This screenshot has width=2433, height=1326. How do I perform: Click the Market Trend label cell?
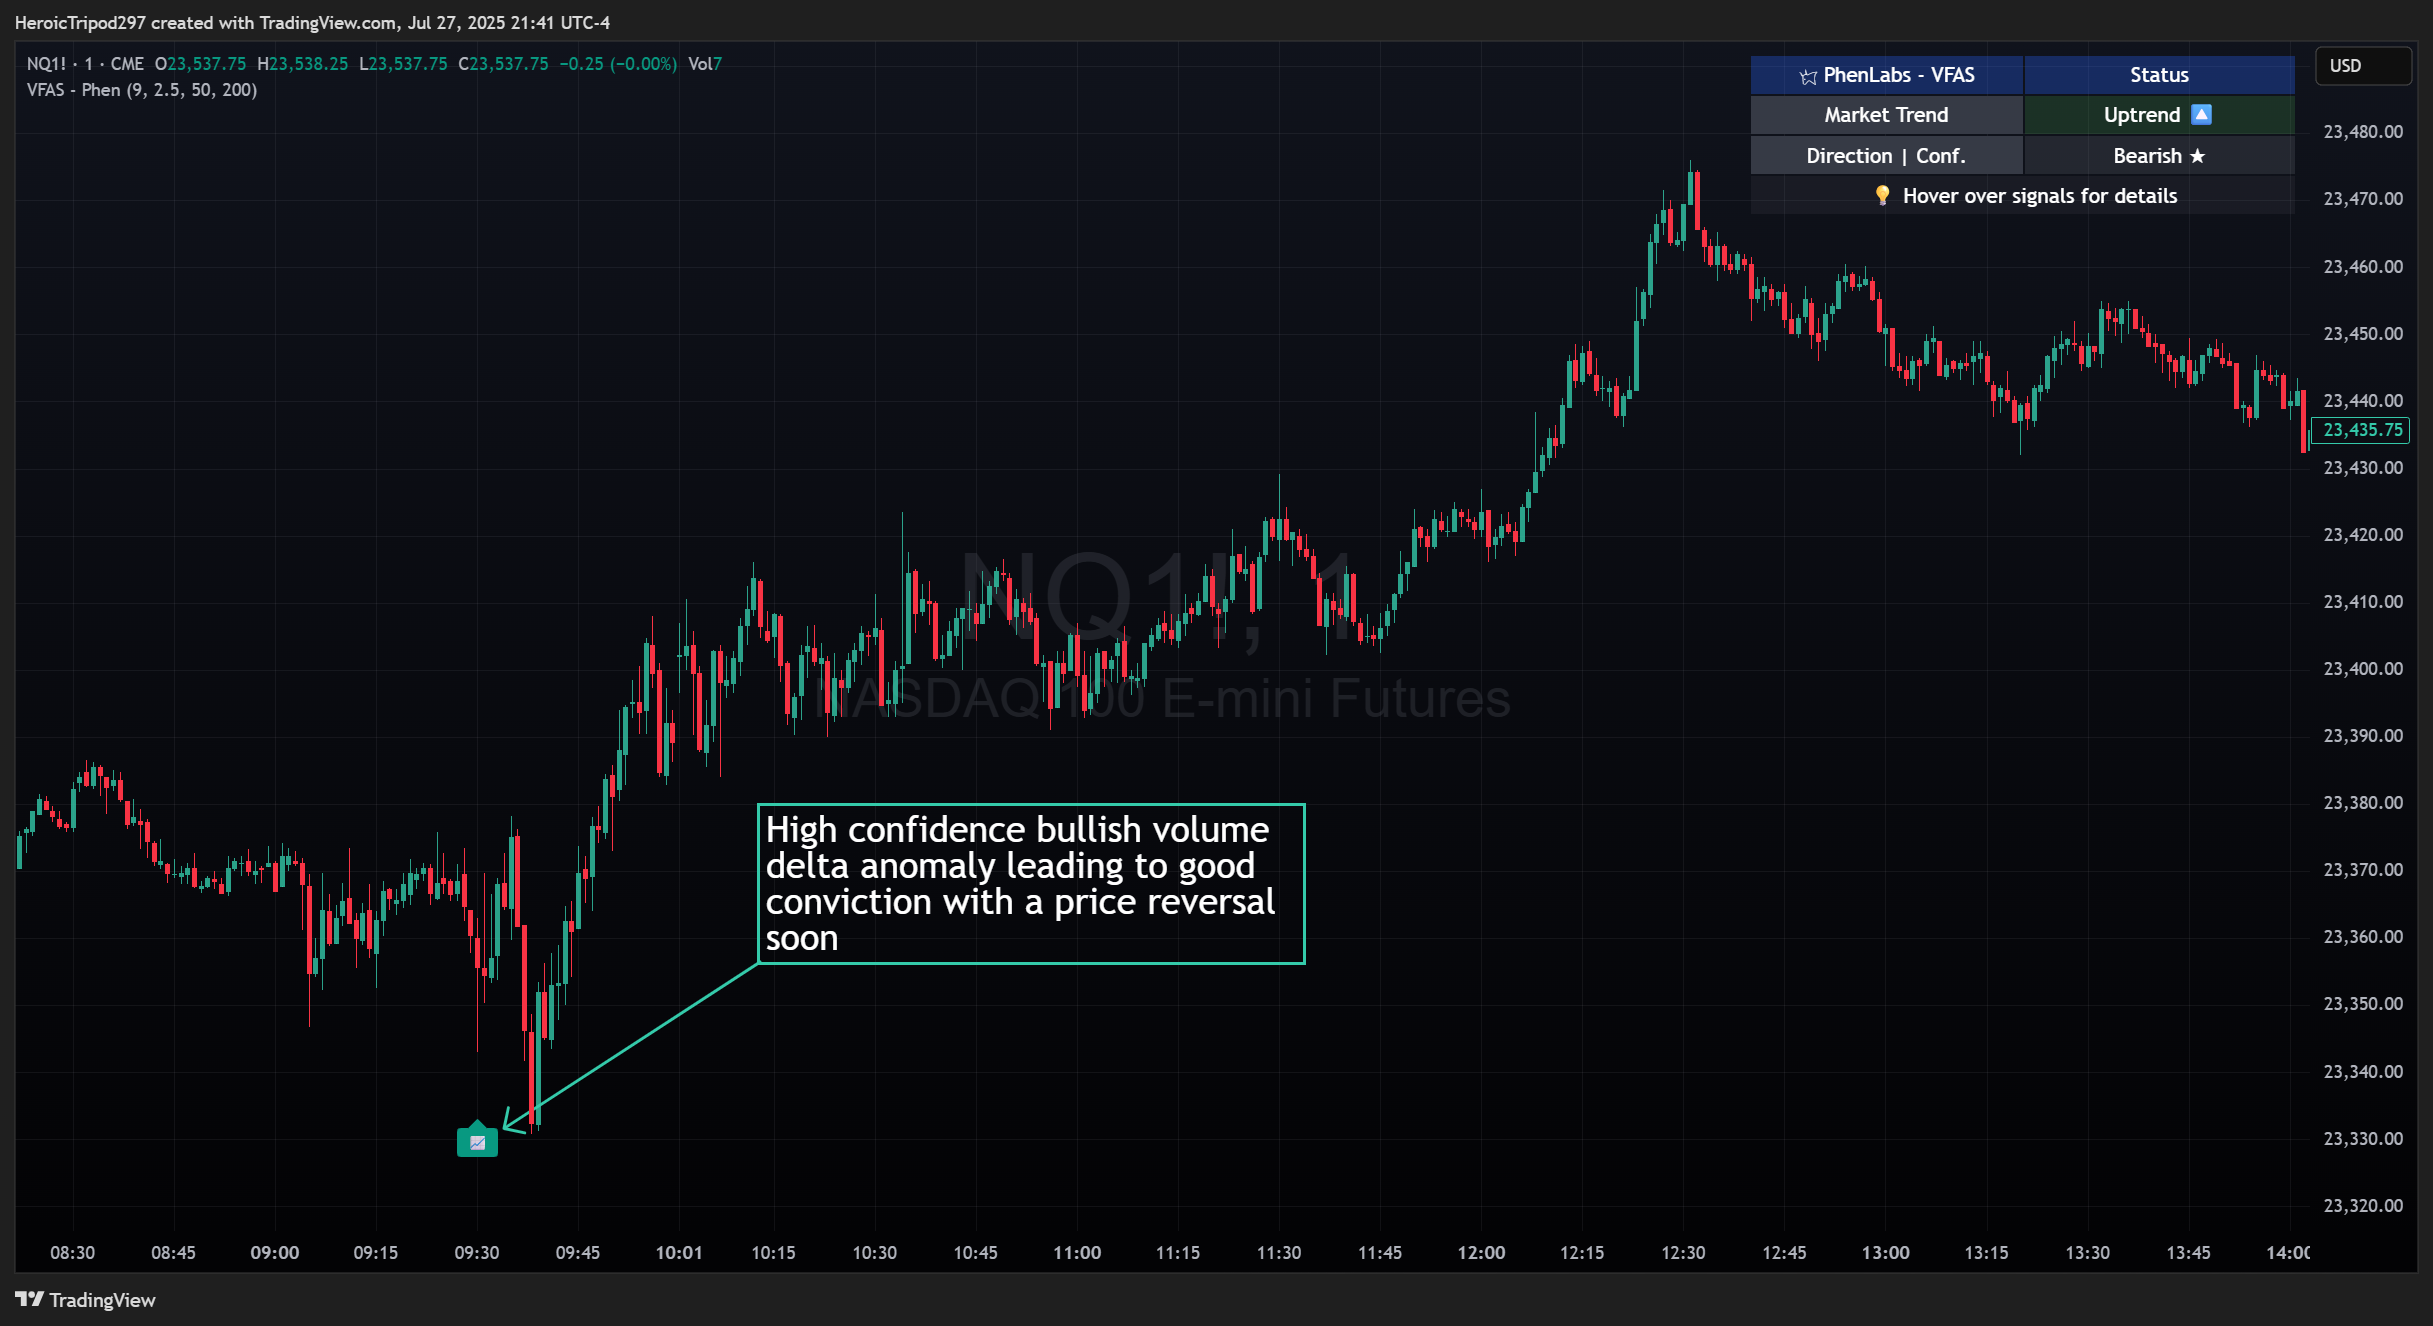pyautogui.click(x=1886, y=115)
